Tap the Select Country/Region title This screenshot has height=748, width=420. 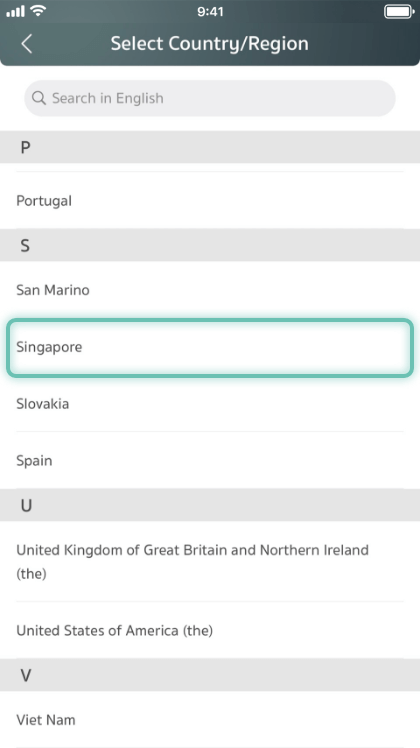click(x=210, y=44)
